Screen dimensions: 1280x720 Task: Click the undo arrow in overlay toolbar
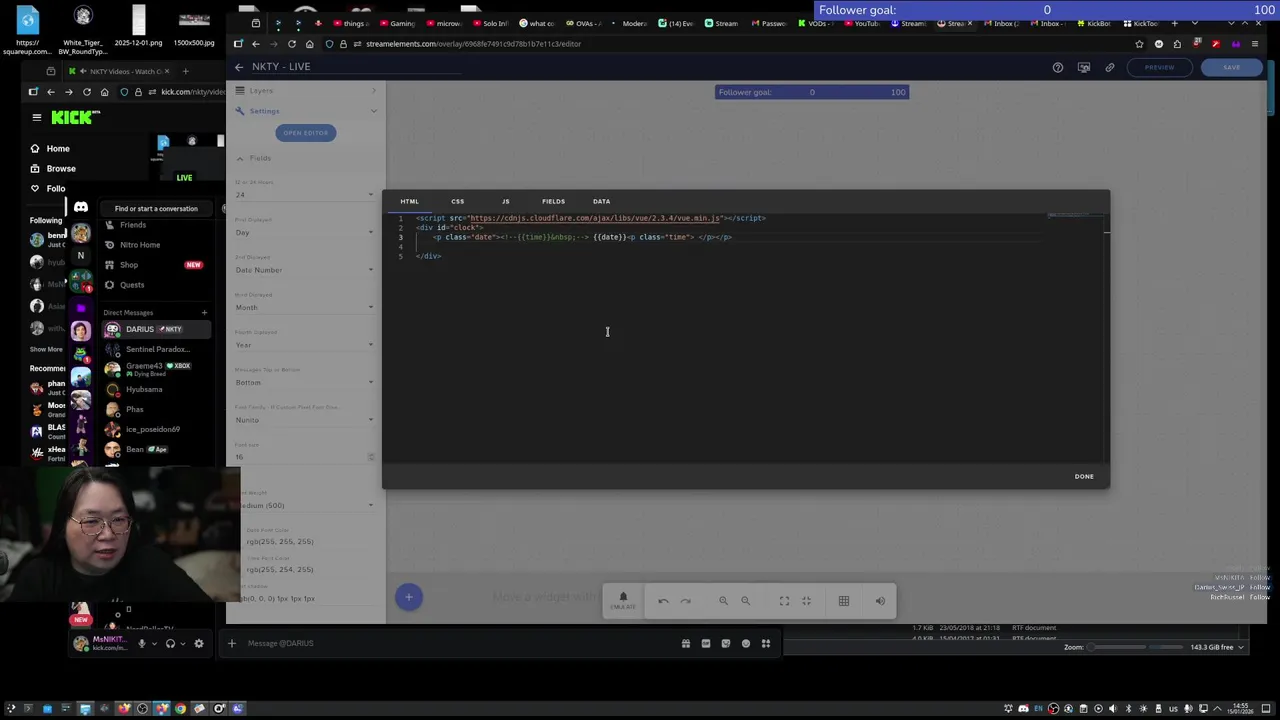point(663,601)
